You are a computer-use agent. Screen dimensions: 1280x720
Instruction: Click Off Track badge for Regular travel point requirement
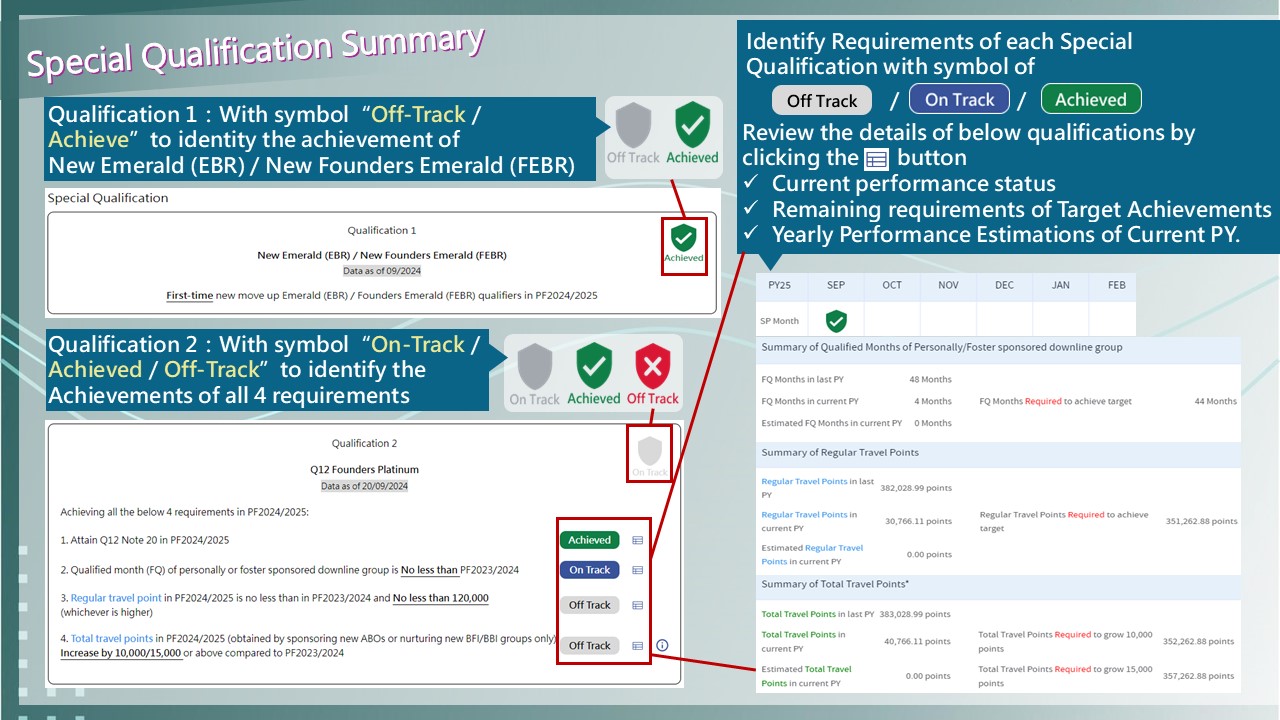[x=589, y=605]
